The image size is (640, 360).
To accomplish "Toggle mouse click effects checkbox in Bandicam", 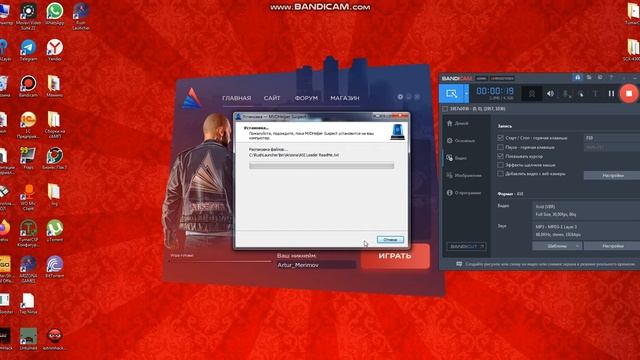I will [500, 165].
